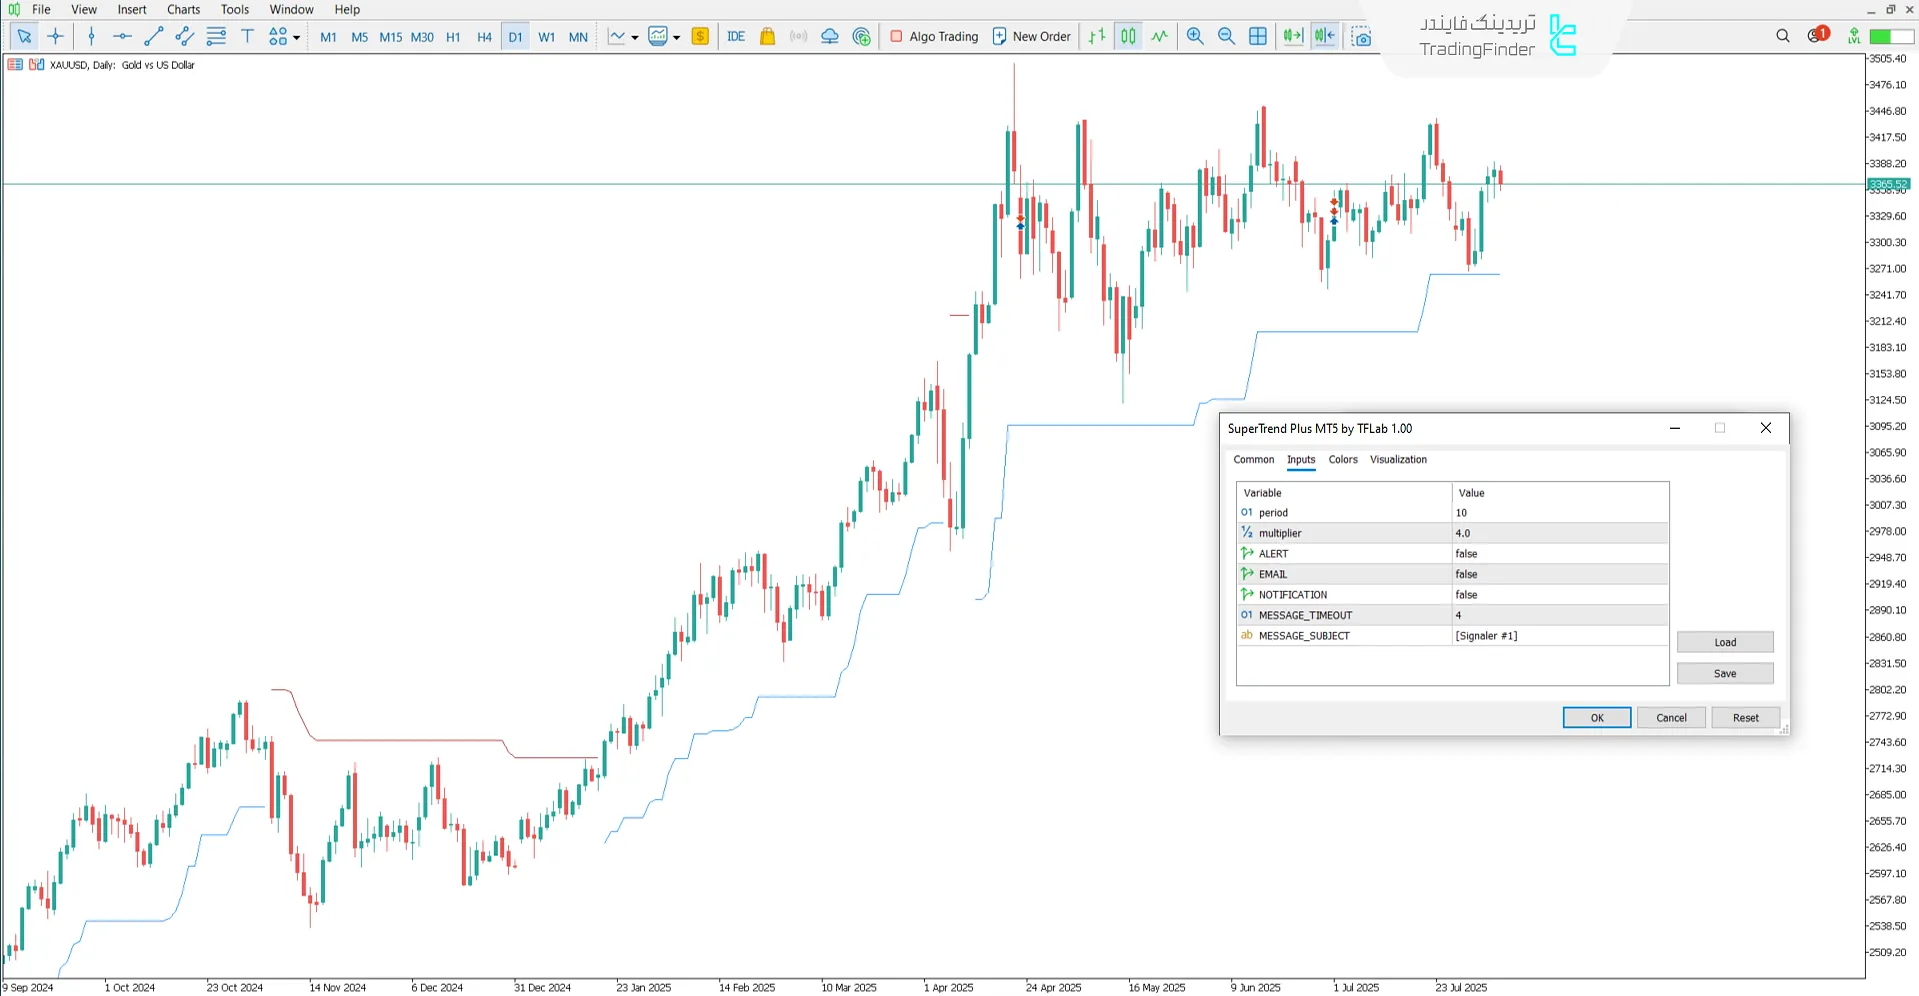Choose the text label tool
Screen dimensions: 1919x996
click(x=248, y=37)
